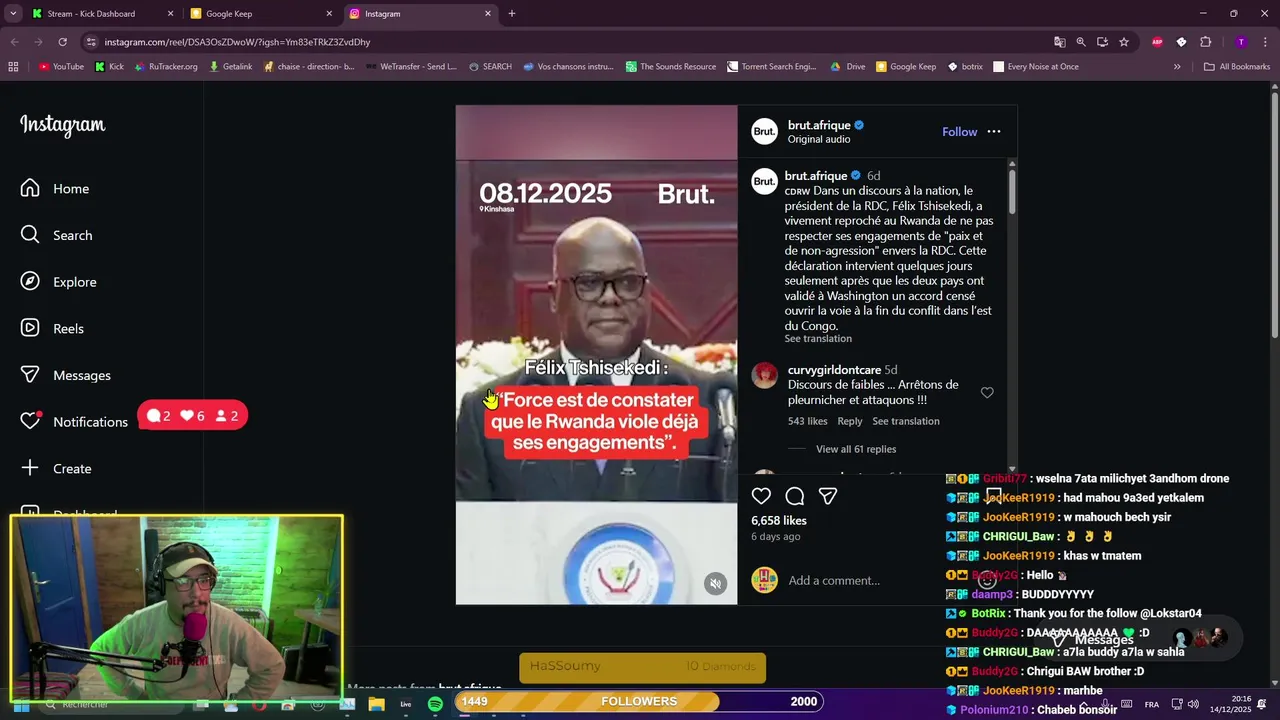Switch to Google Keep tab
Viewport: 1280px width, 720px height.
coord(263,14)
